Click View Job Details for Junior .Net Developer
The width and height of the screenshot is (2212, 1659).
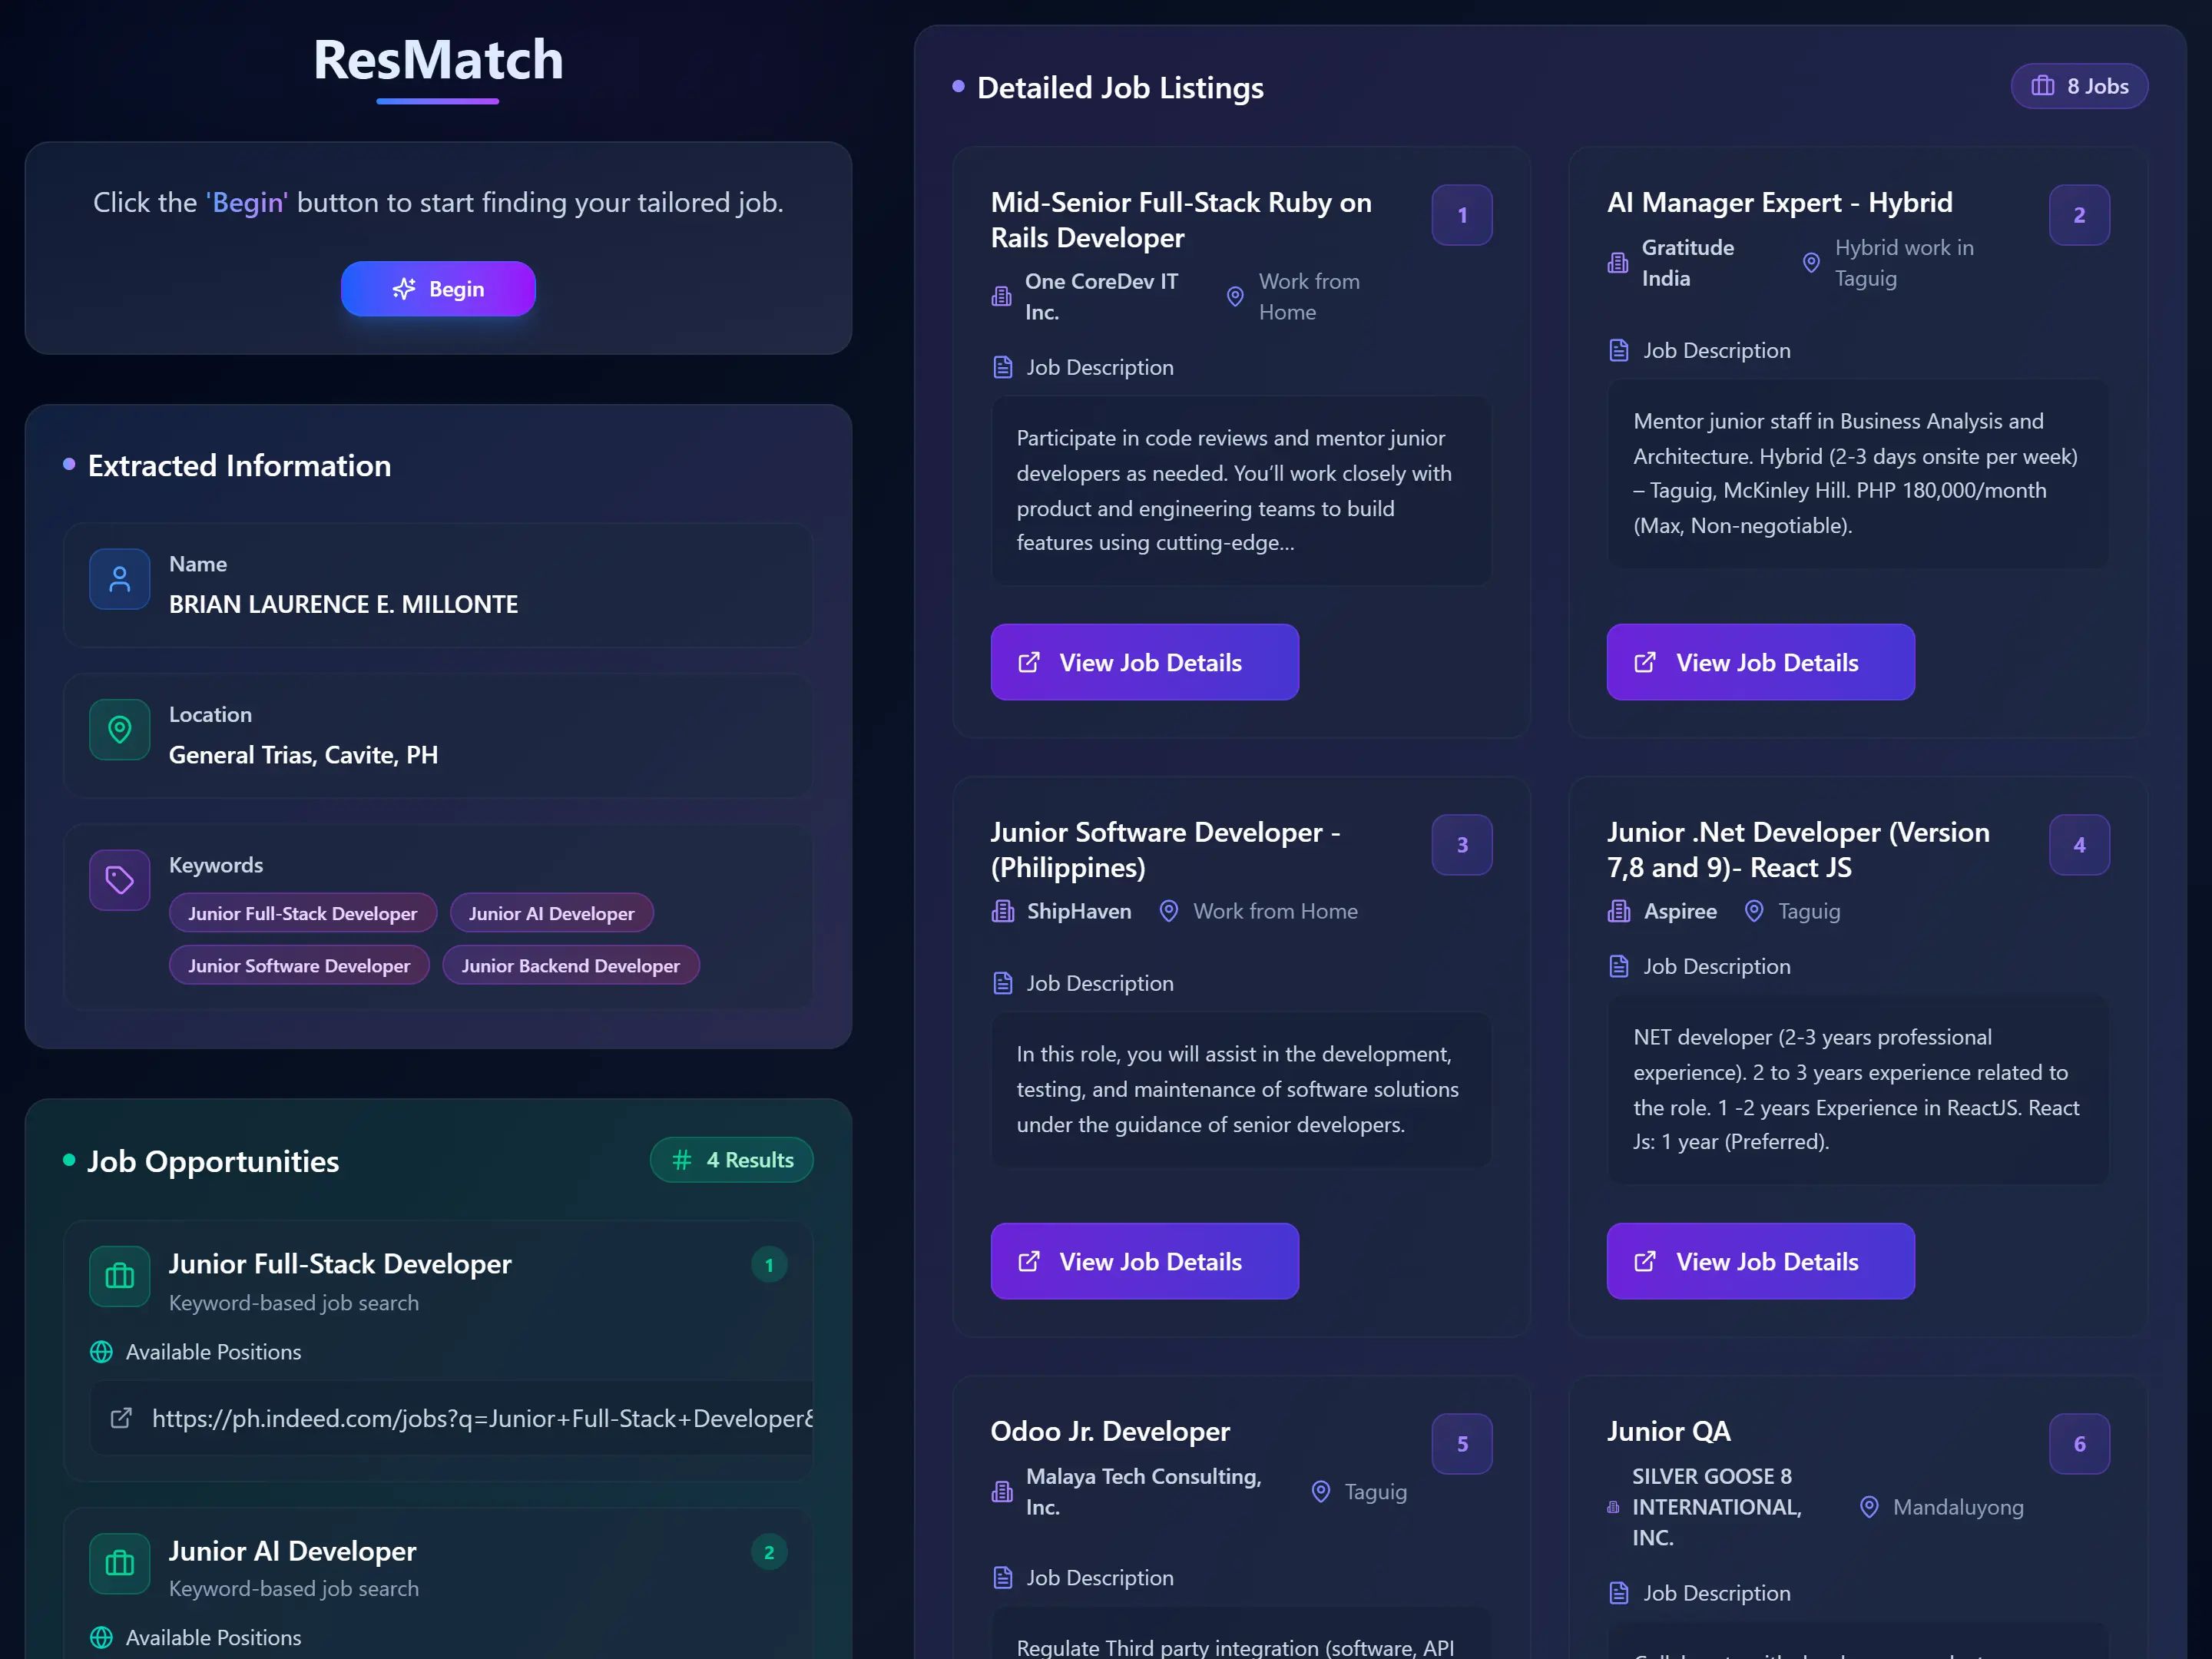coord(1760,1261)
